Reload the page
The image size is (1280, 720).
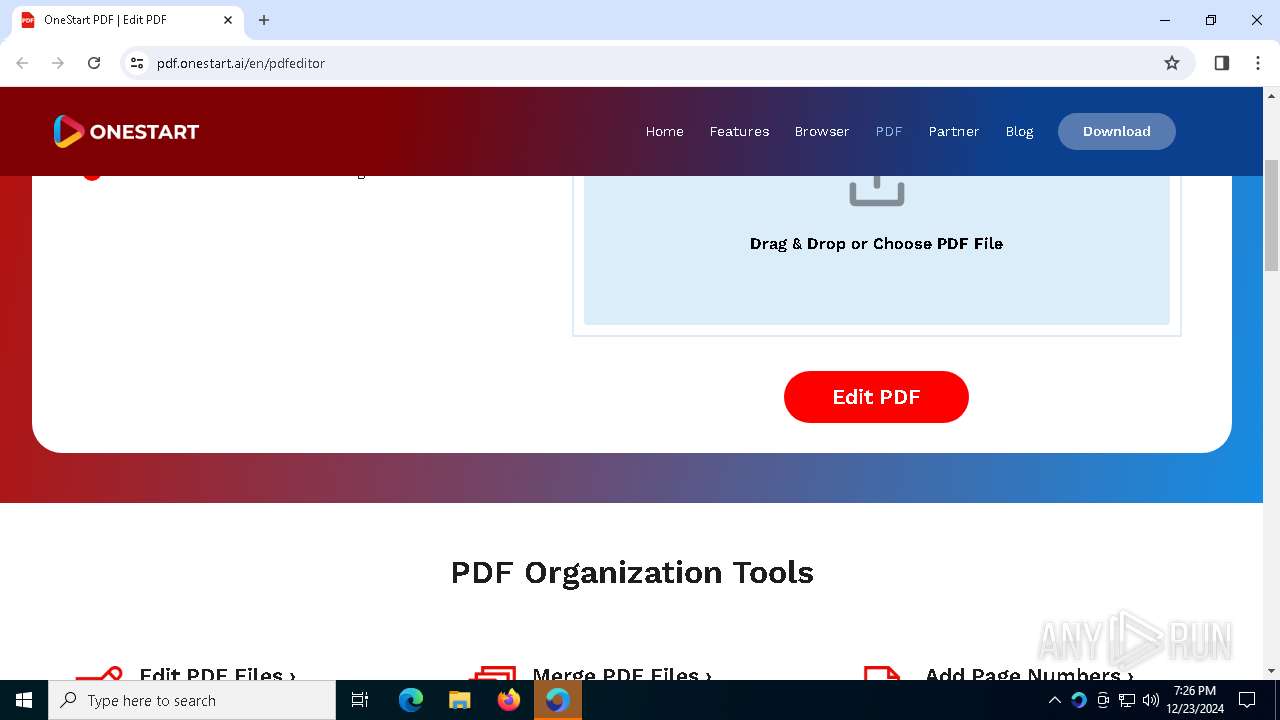tap(94, 63)
